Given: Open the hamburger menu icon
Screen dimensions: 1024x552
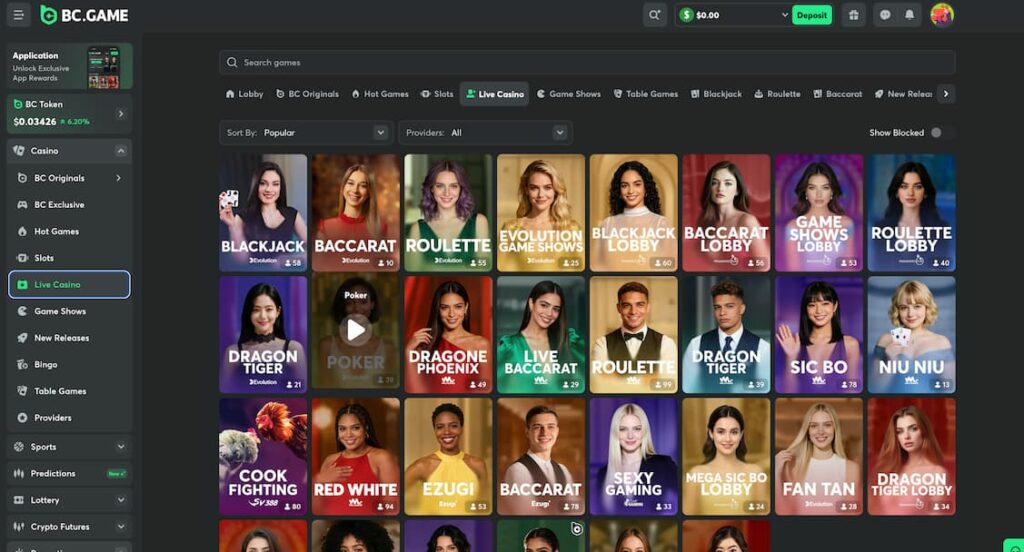Looking at the screenshot, I should [x=18, y=15].
